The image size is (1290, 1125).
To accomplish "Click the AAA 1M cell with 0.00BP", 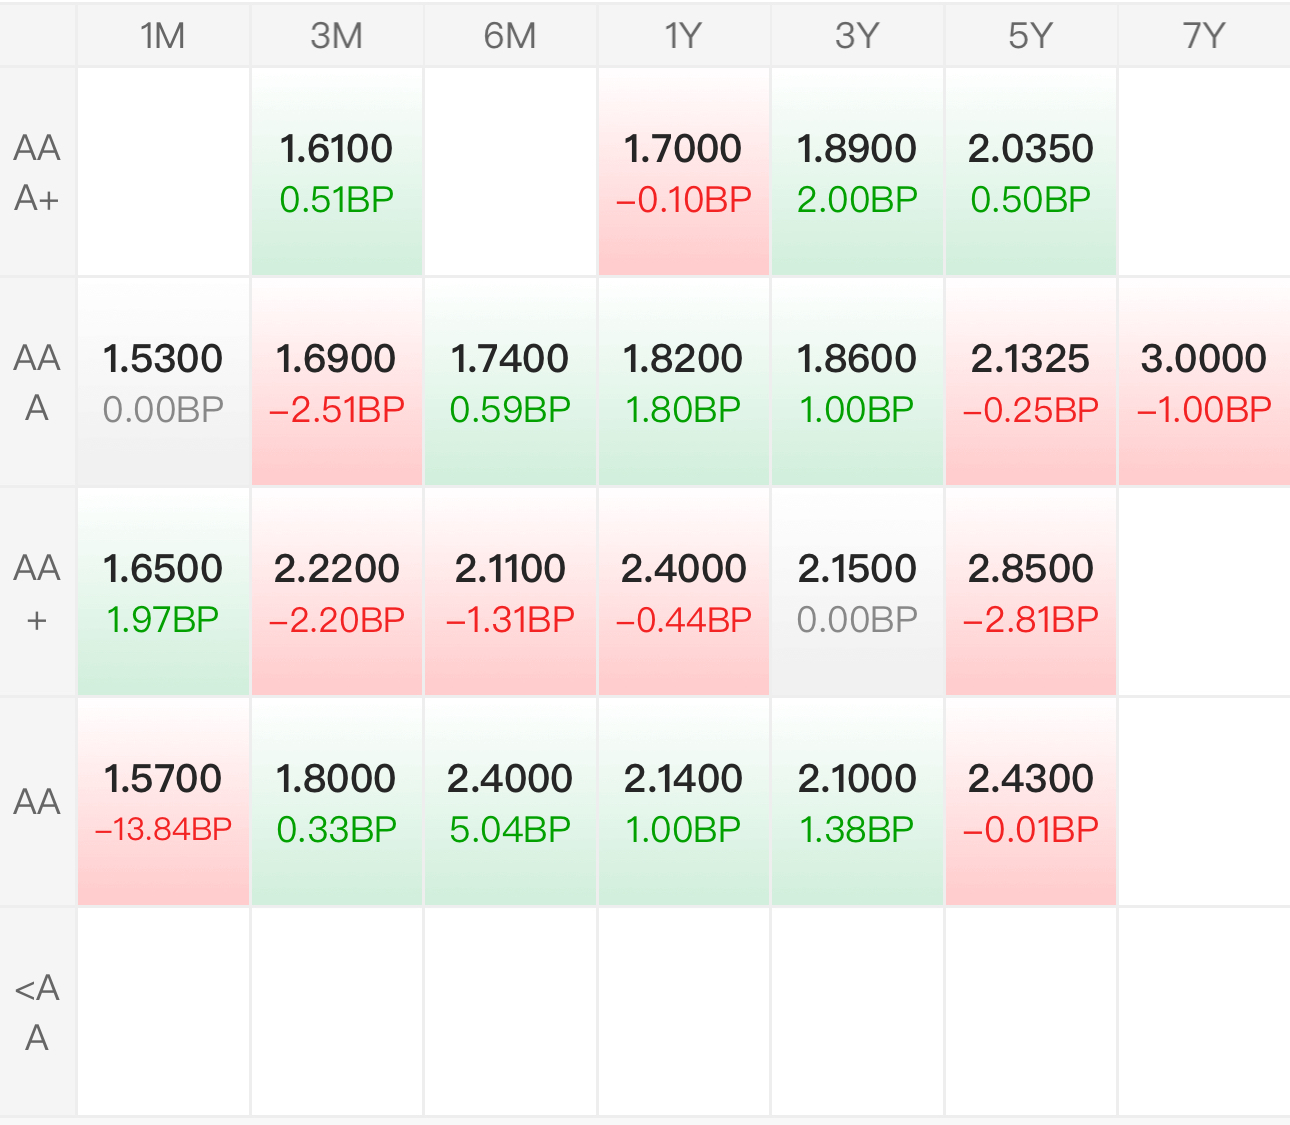I will [163, 382].
